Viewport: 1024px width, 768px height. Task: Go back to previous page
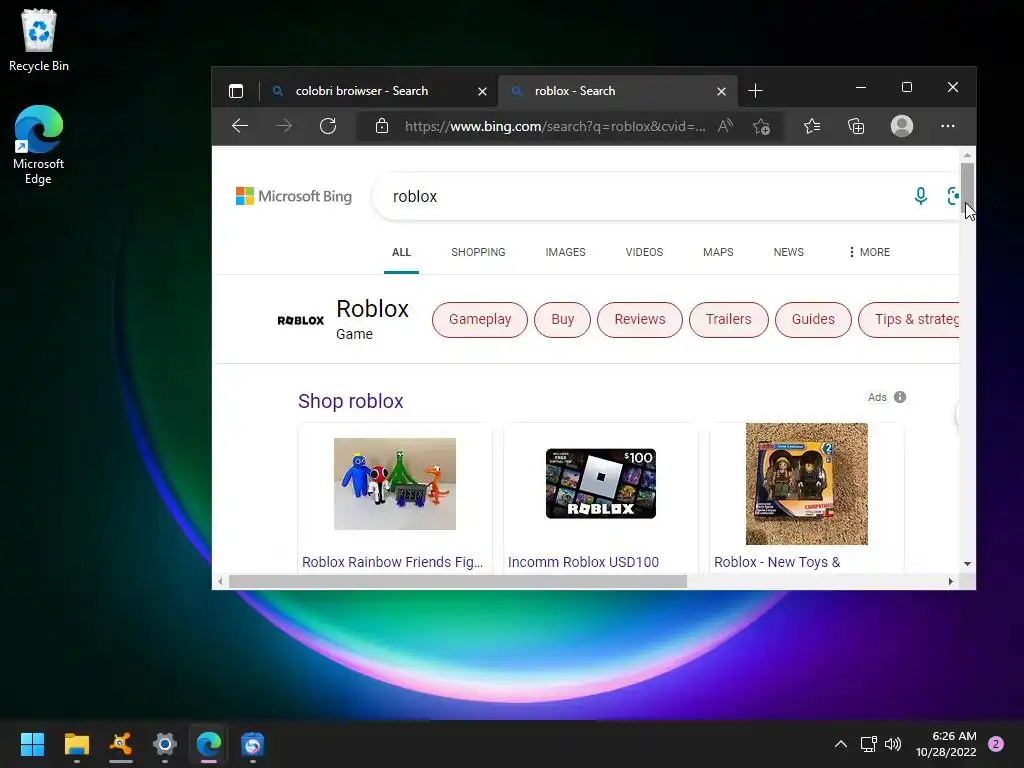click(240, 126)
